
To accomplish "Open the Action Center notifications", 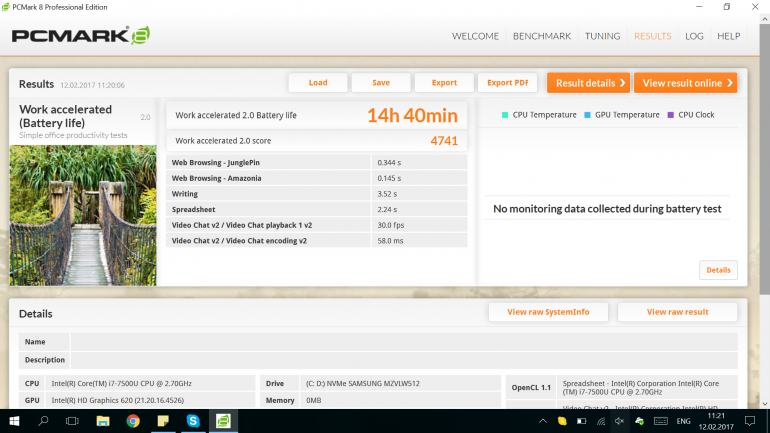I will (x=750, y=421).
